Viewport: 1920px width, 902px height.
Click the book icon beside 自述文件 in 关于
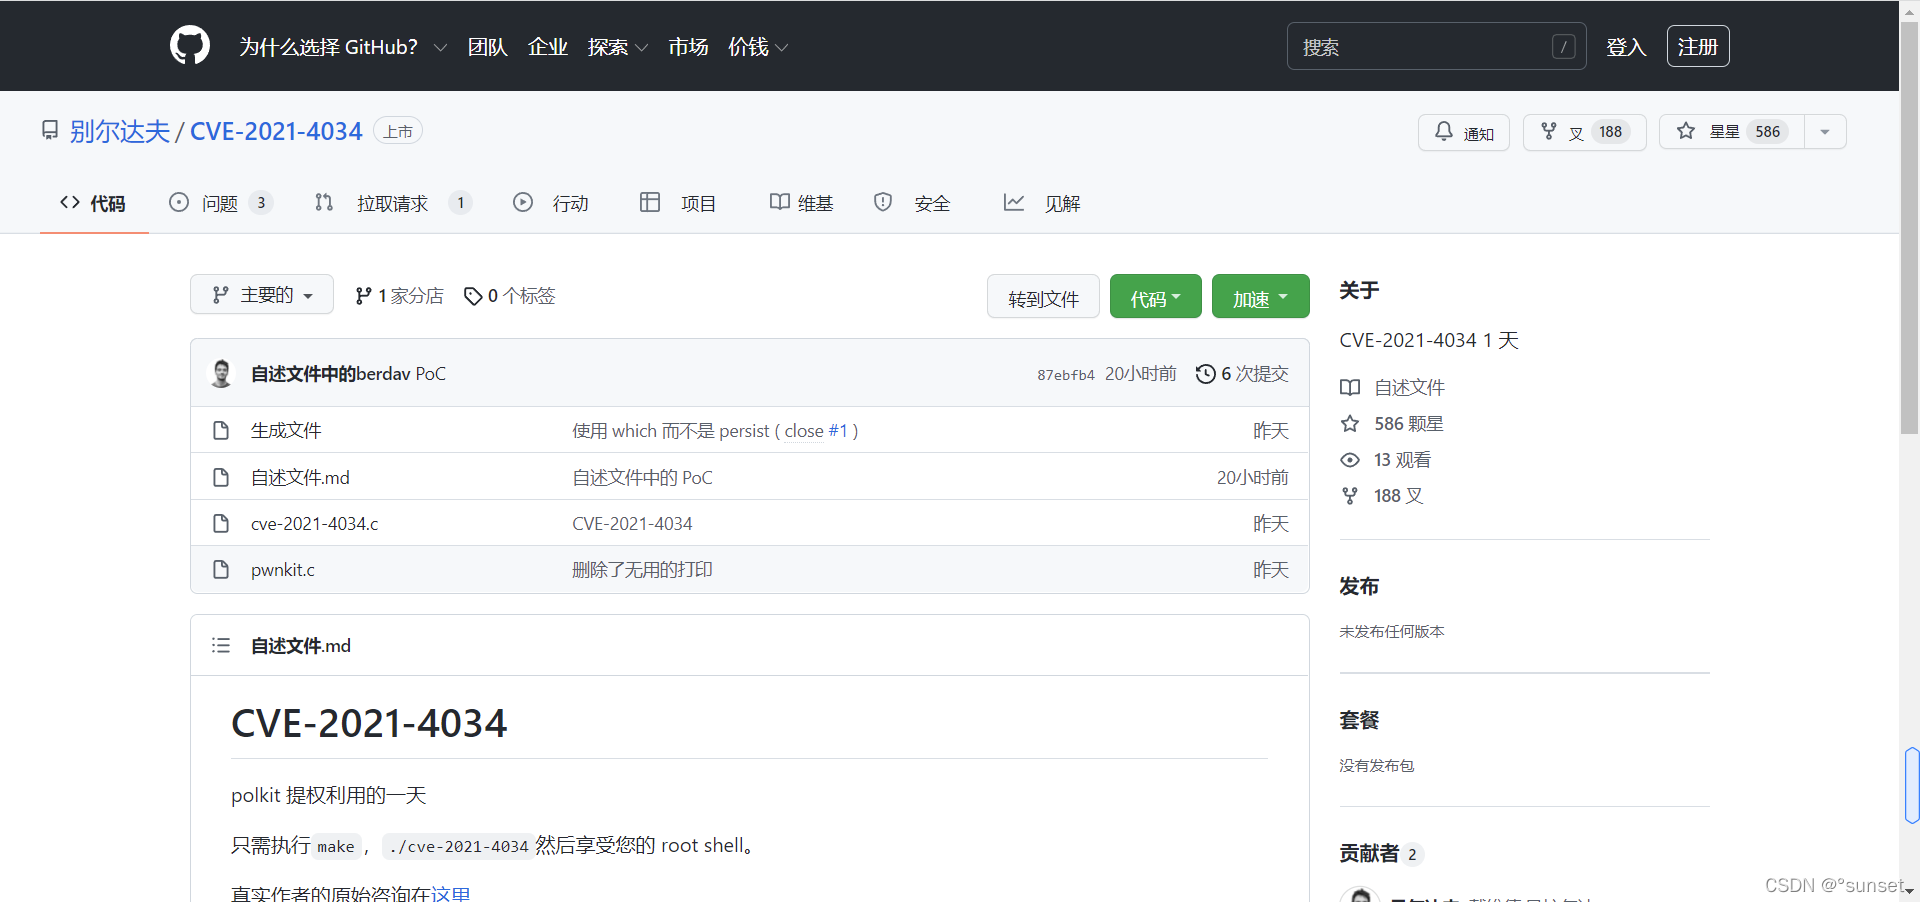coord(1350,388)
